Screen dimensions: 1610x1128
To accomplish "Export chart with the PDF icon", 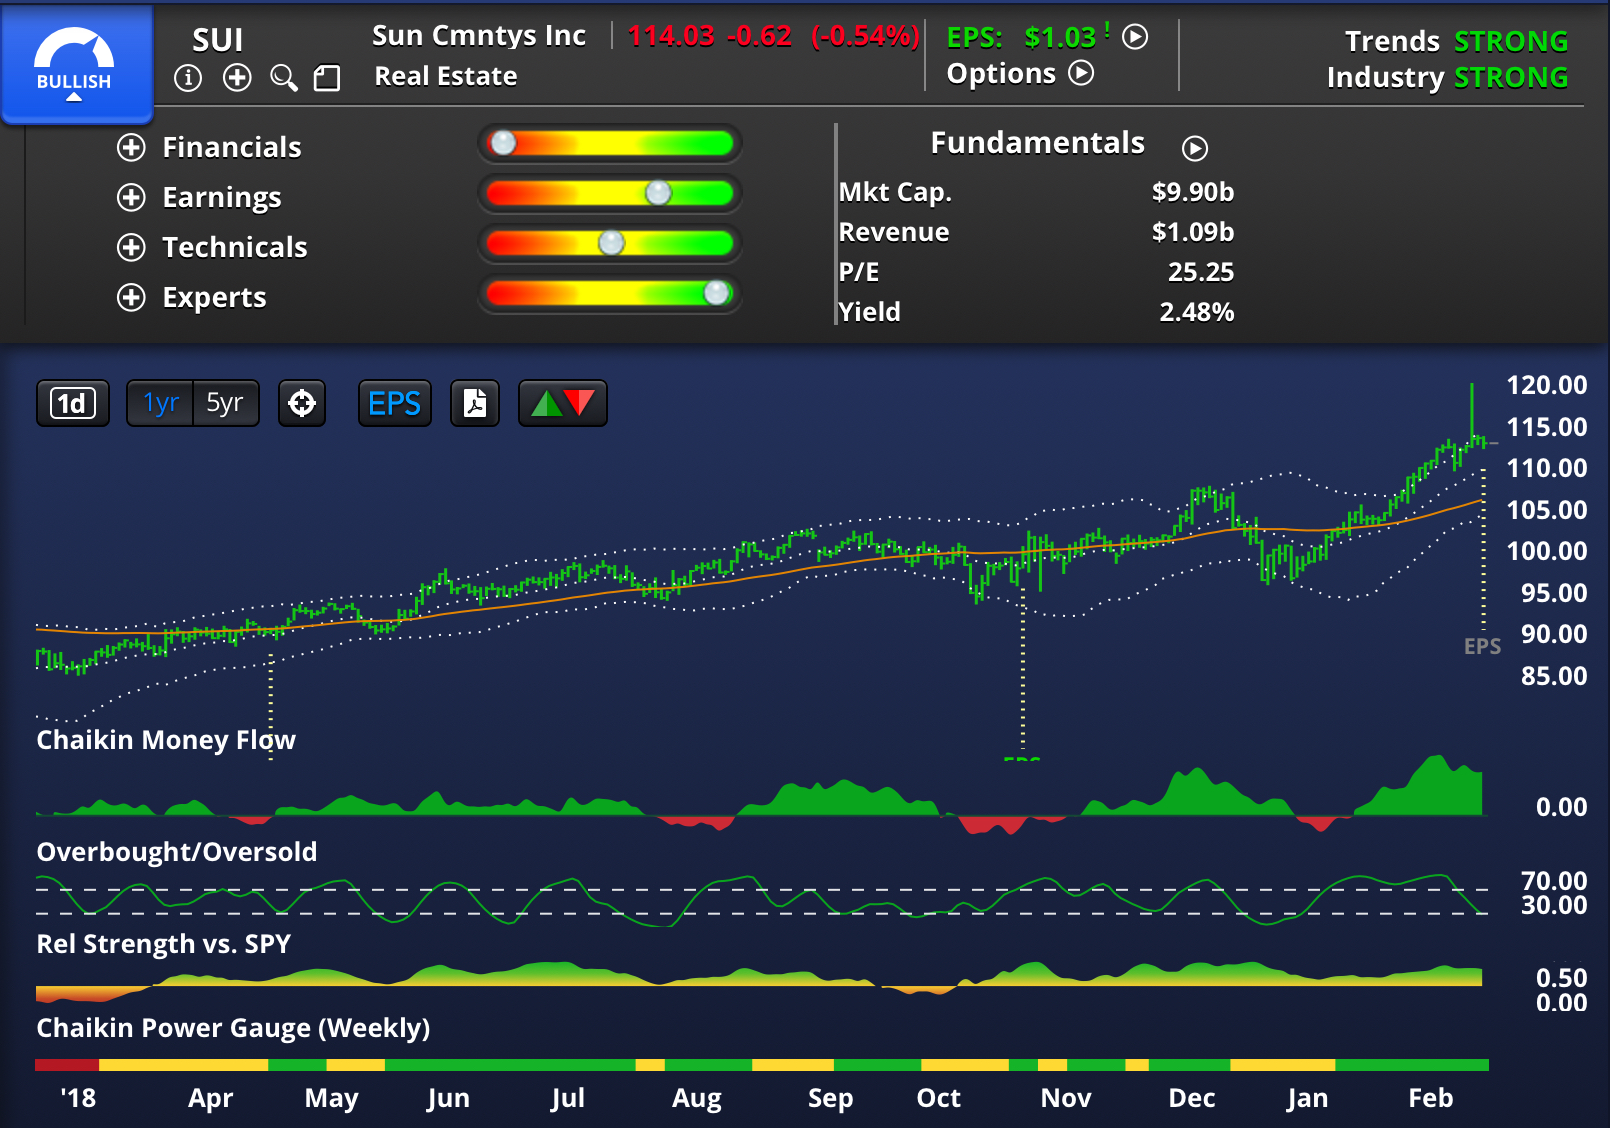I will 475,403.
